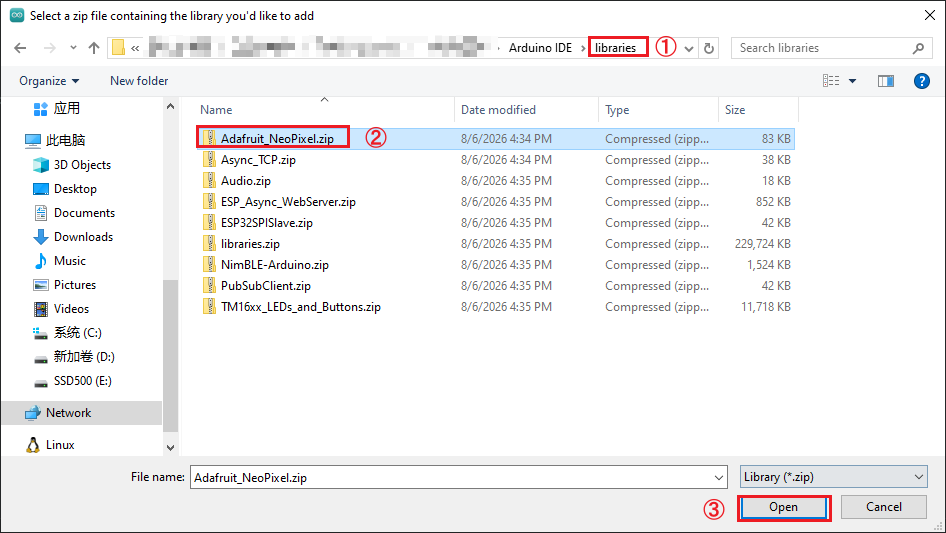Image resolution: width=946 pixels, height=533 pixels.
Task: Click the folder icon in address bar
Action: [118, 48]
